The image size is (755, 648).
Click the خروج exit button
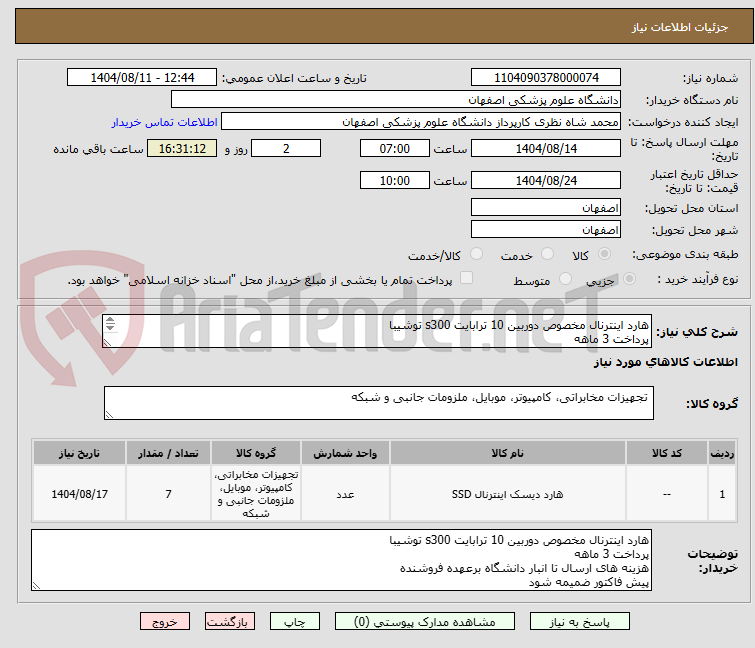point(165,622)
